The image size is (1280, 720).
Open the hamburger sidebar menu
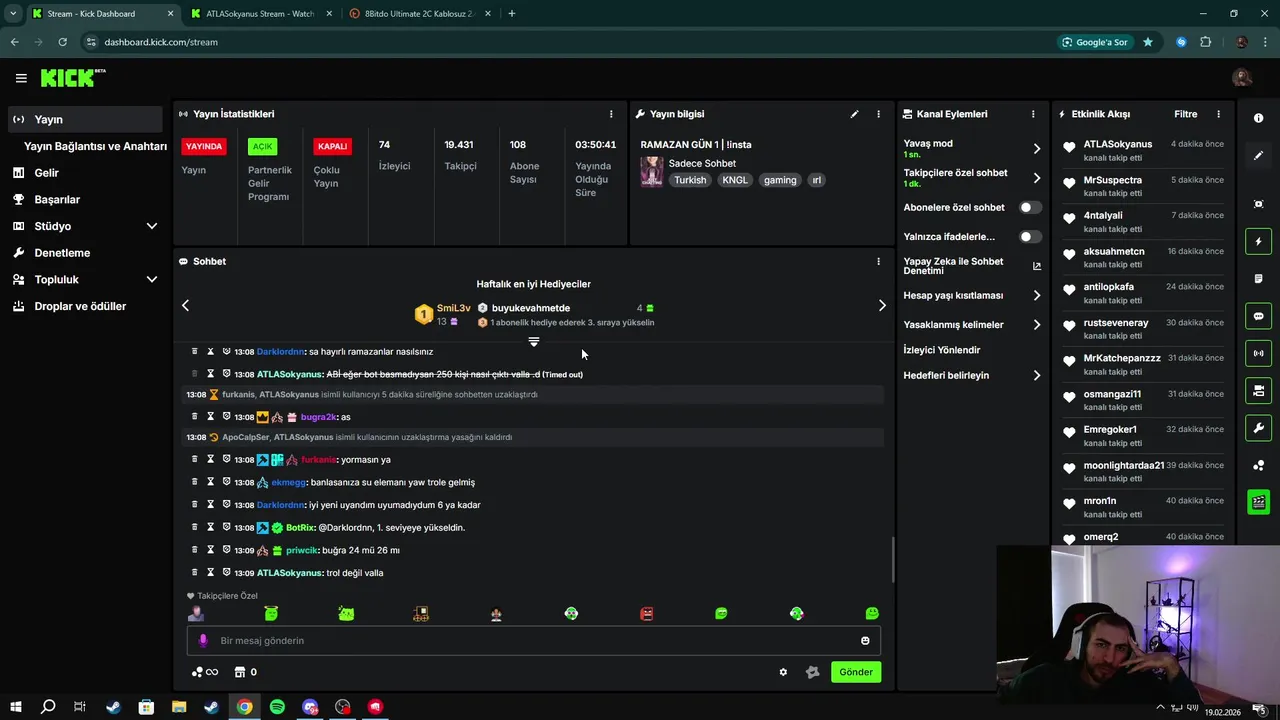(21, 78)
